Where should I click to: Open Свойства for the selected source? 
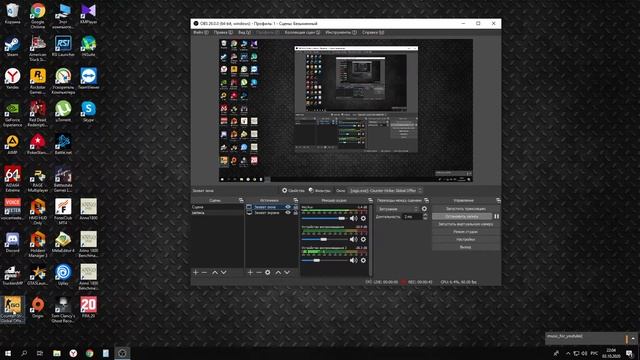point(293,191)
